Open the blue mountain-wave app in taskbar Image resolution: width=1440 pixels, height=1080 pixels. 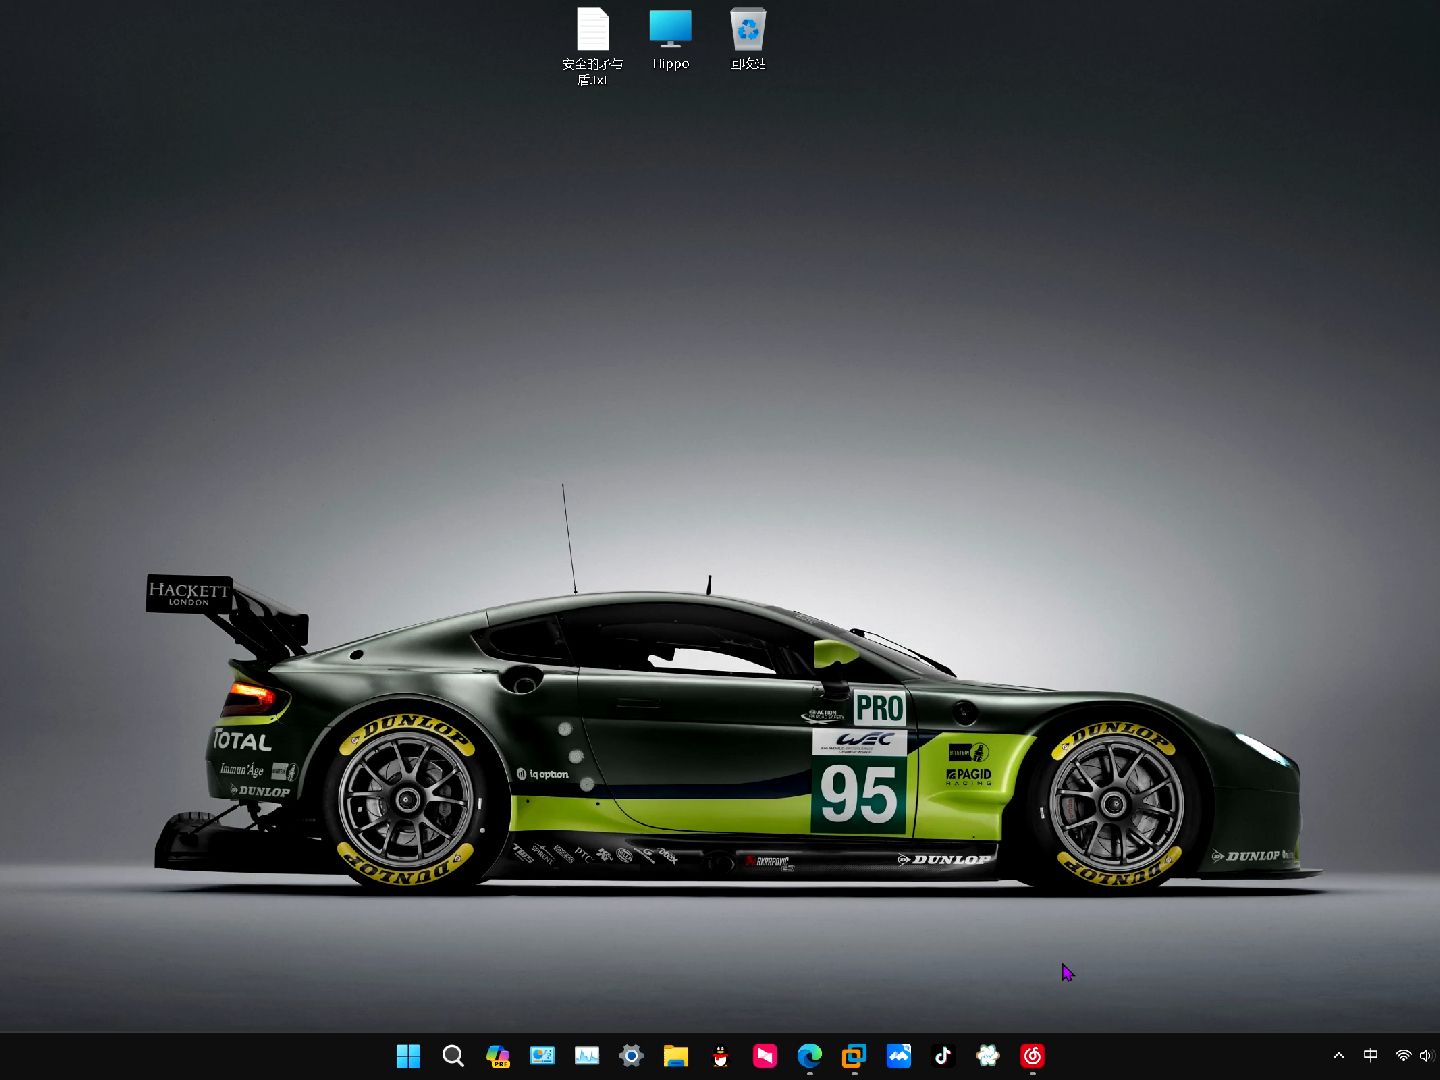tap(899, 1056)
